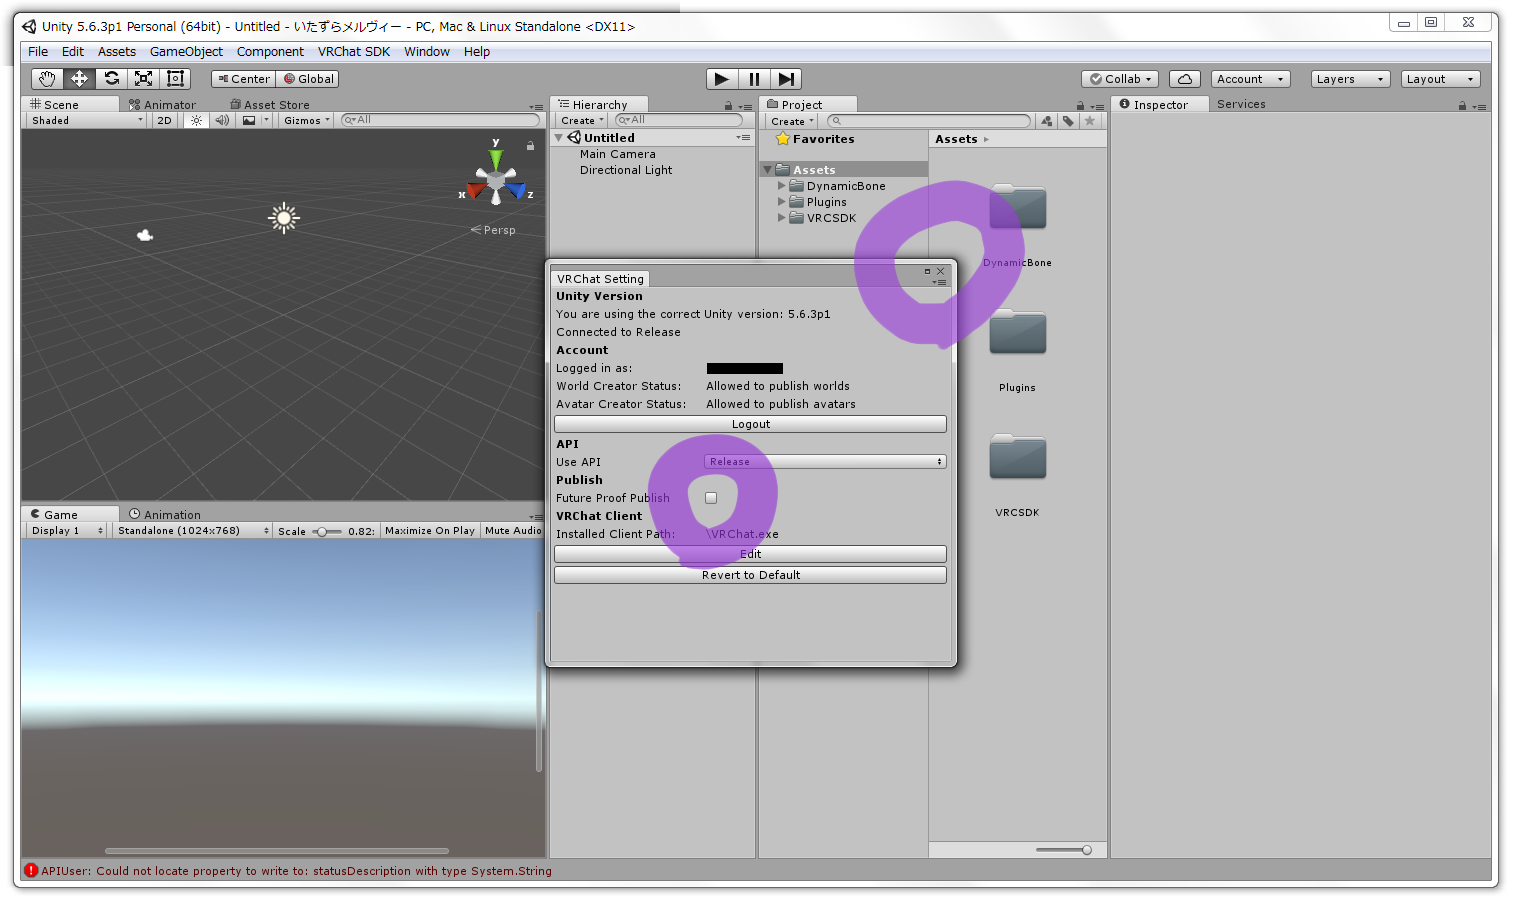Viewport: 1516px width, 905px height.
Task: Open the Shaded draw mode dropdown
Action: coord(88,120)
